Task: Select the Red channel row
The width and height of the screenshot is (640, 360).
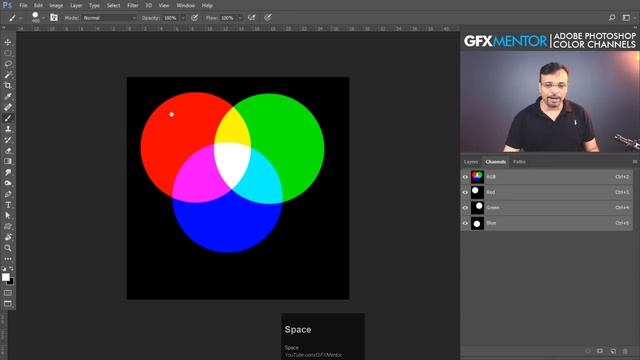Action: 547,192
